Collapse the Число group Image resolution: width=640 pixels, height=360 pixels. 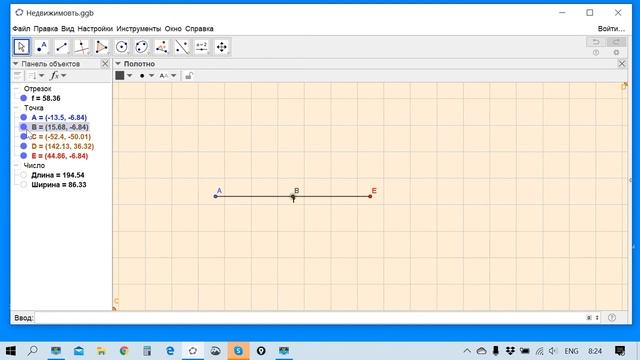(x=16, y=165)
